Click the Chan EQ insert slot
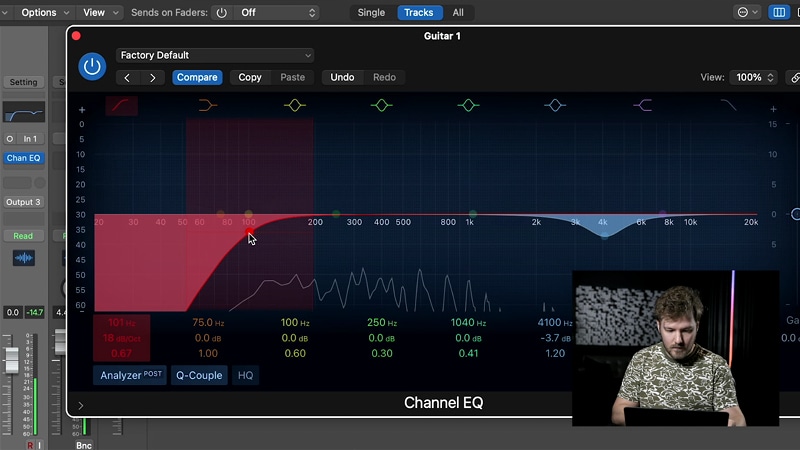This screenshot has height=450, width=800. click(x=23, y=158)
